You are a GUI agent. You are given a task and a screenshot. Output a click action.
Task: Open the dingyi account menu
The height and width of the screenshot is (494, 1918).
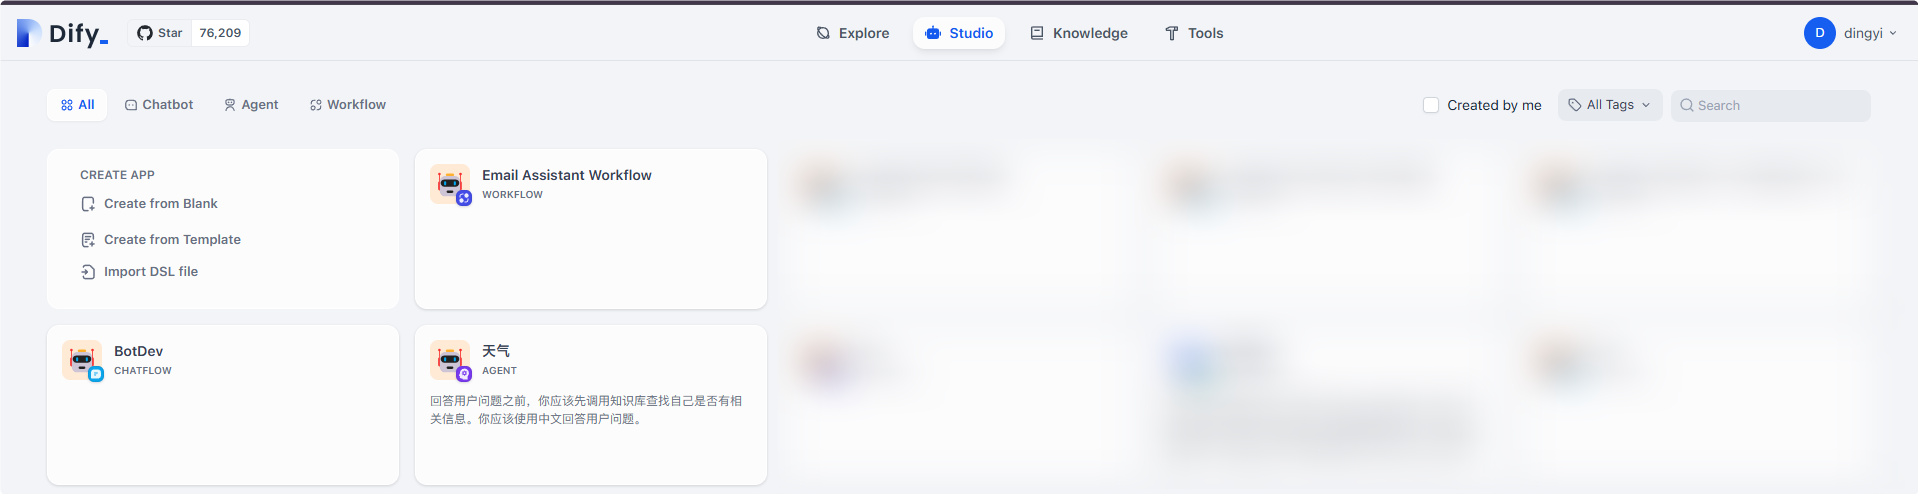1869,33
